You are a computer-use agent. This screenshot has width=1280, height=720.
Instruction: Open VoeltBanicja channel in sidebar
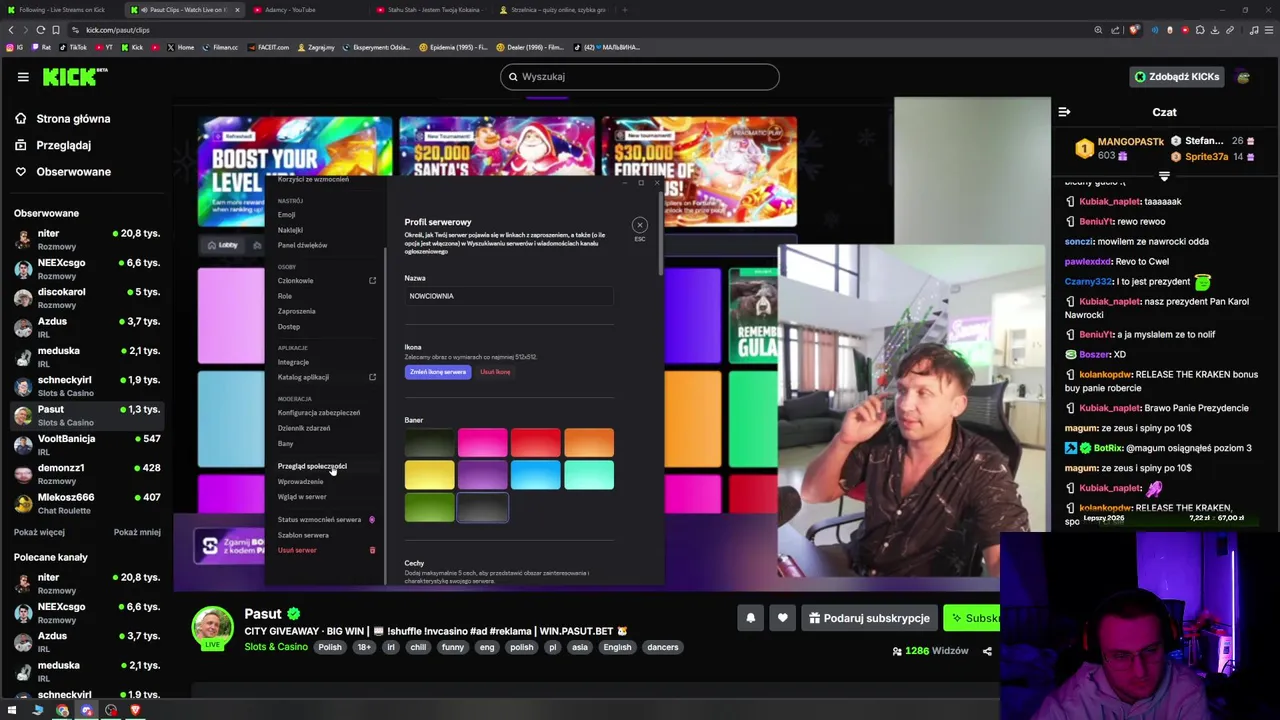pyautogui.click(x=85, y=444)
